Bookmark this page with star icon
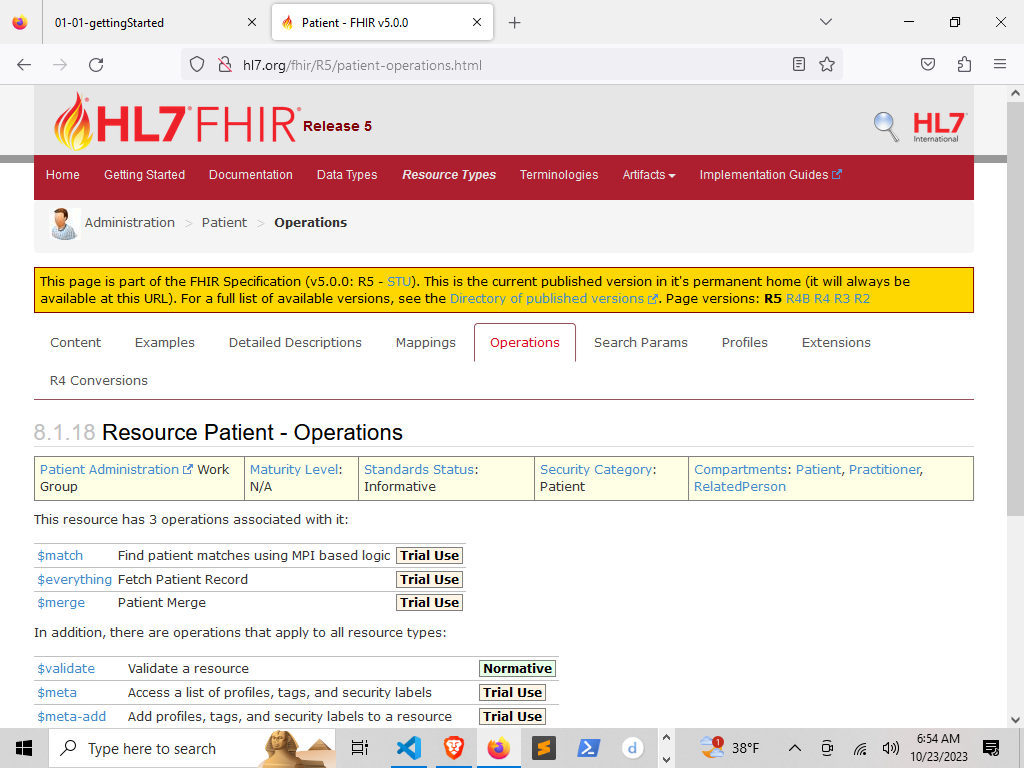Screen dimensions: 1024x768 [827, 65]
